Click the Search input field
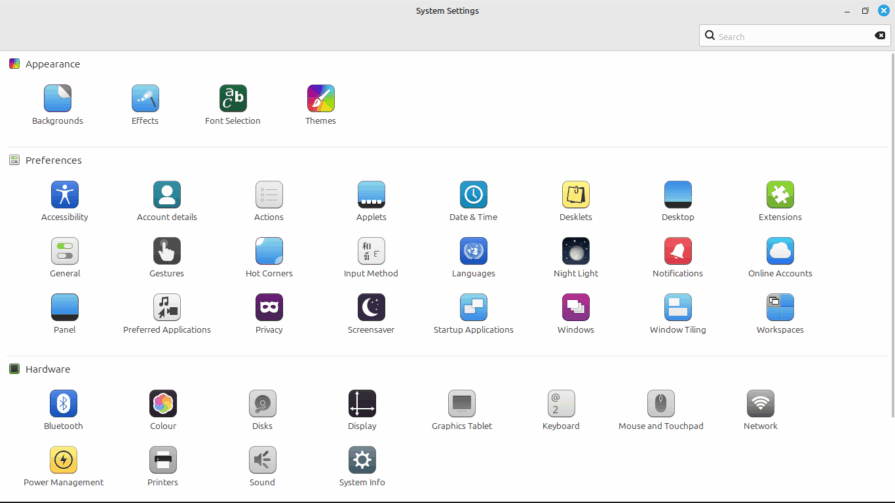The width and height of the screenshot is (895, 503). tap(790, 36)
